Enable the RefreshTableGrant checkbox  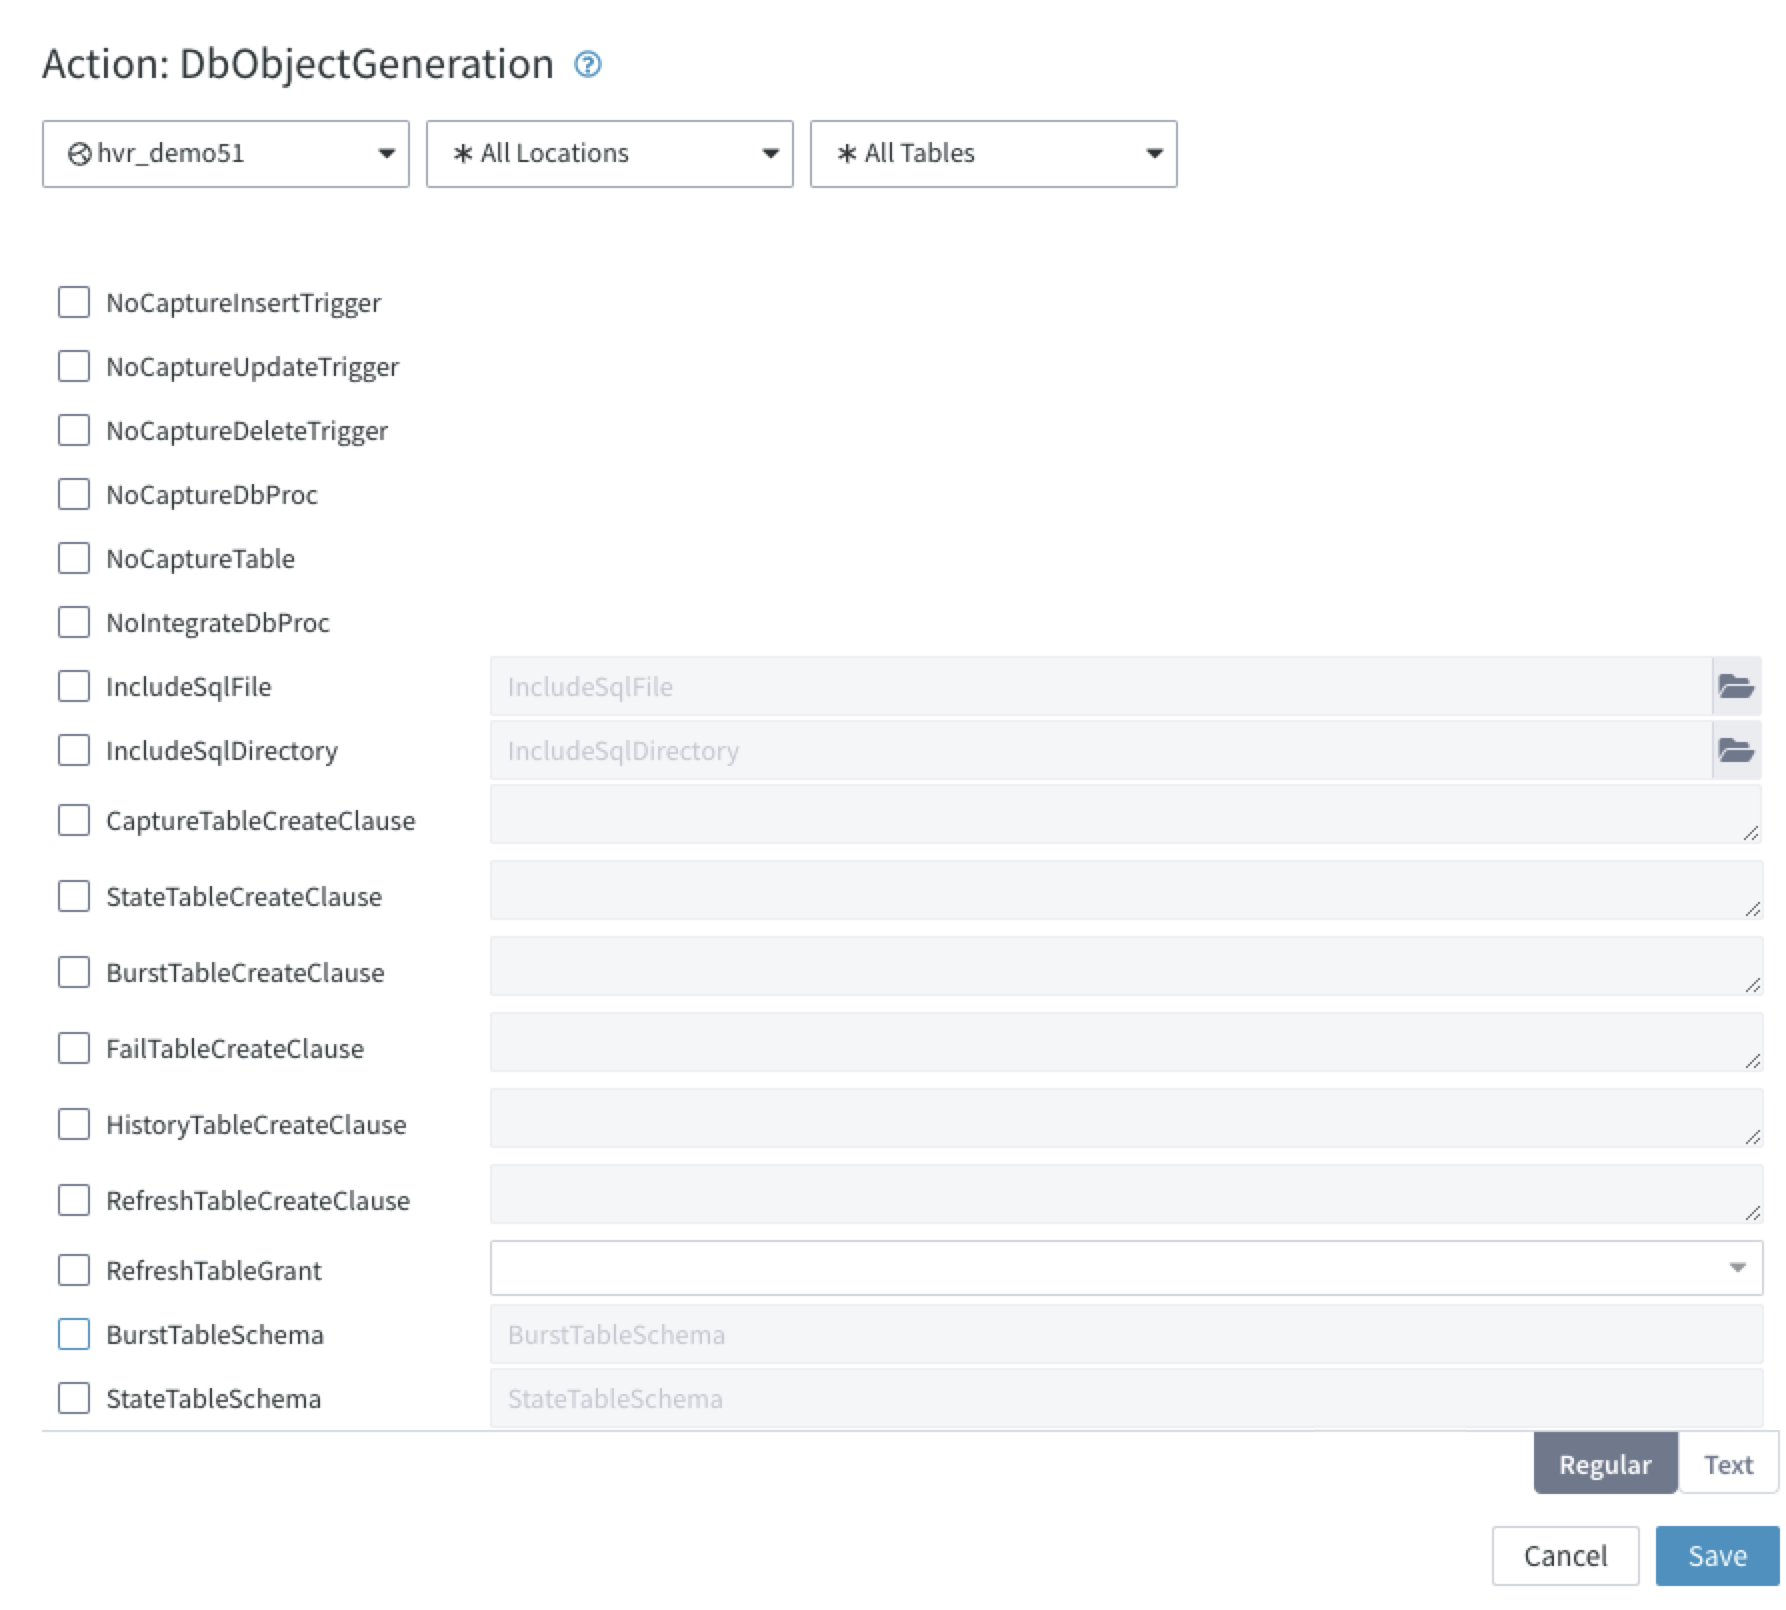(x=74, y=1270)
